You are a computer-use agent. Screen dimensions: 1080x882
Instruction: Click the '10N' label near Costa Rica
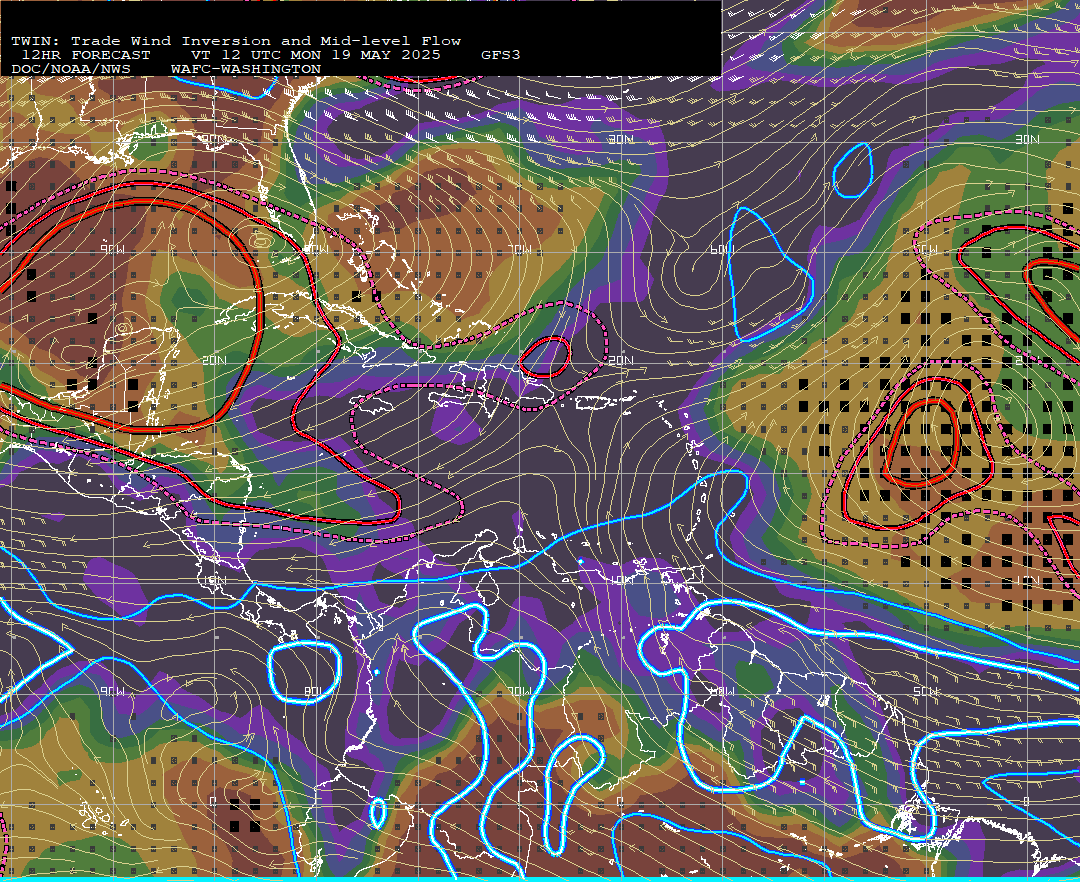tap(215, 580)
